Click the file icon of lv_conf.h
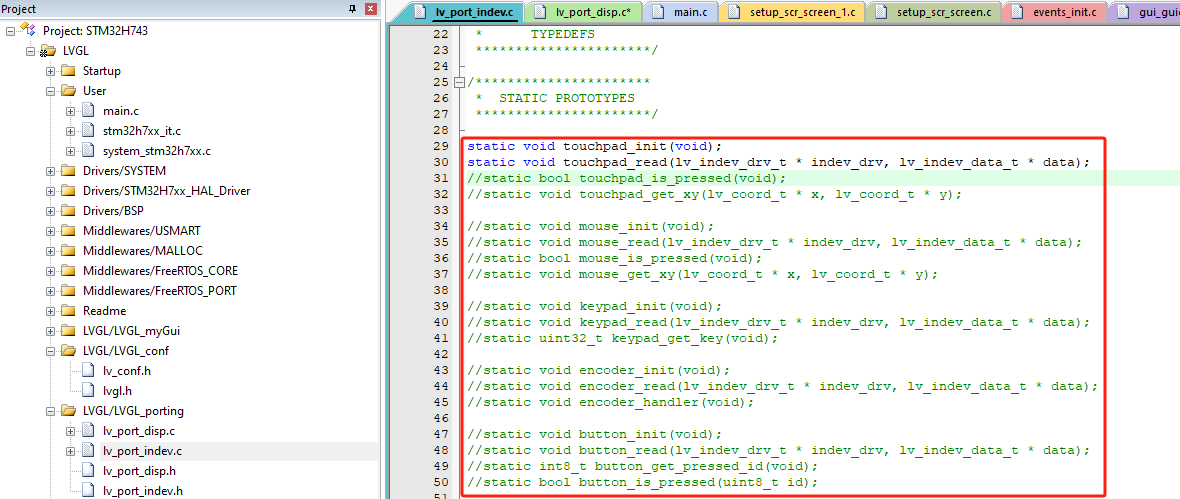The image size is (1180, 499). pos(87,371)
